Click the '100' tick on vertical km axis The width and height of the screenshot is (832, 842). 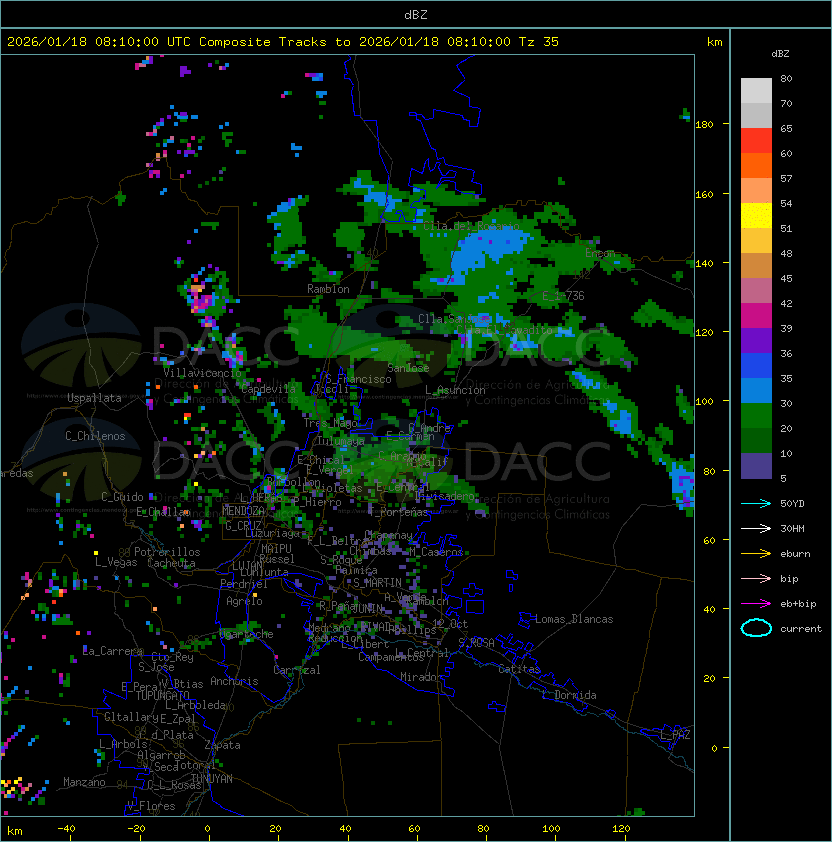tap(704, 401)
